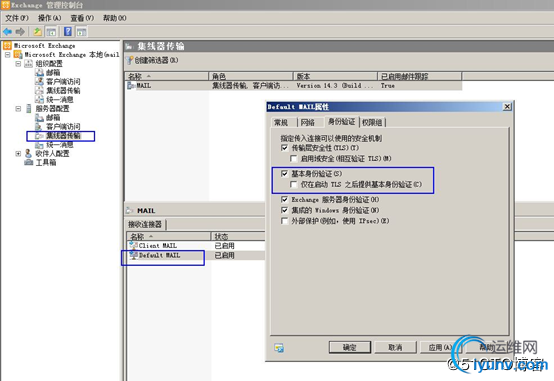The height and width of the screenshot is (381, 554).
Task: Open the 查看 menu
Action: [82, 18]
